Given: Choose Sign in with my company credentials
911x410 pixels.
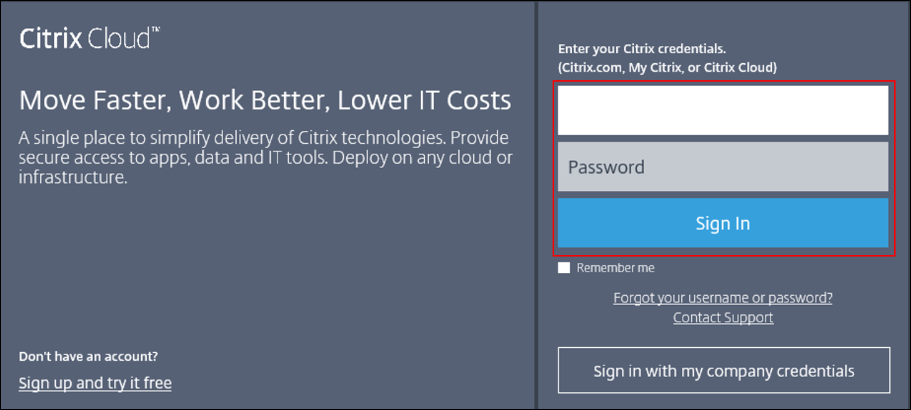Looking at the screenshot, I should pyautogui.click(x=723, y=371).
